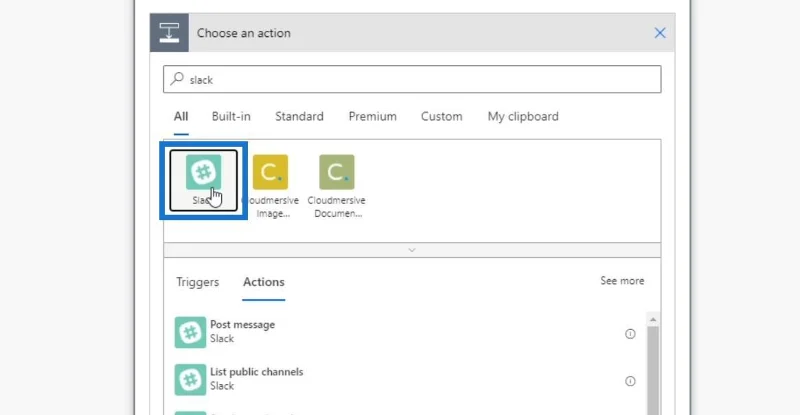Expand the connectors list chevron
The height and width of the screenshot is (415, 800).
pyautogui.click(x=412, y=250)
